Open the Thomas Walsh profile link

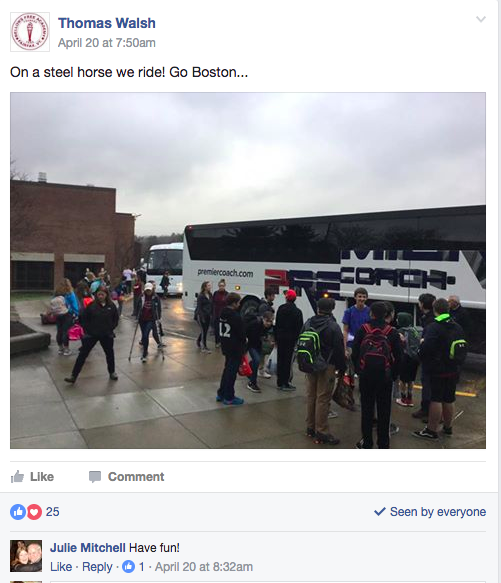pyautogui.click(x=107, y=23)
